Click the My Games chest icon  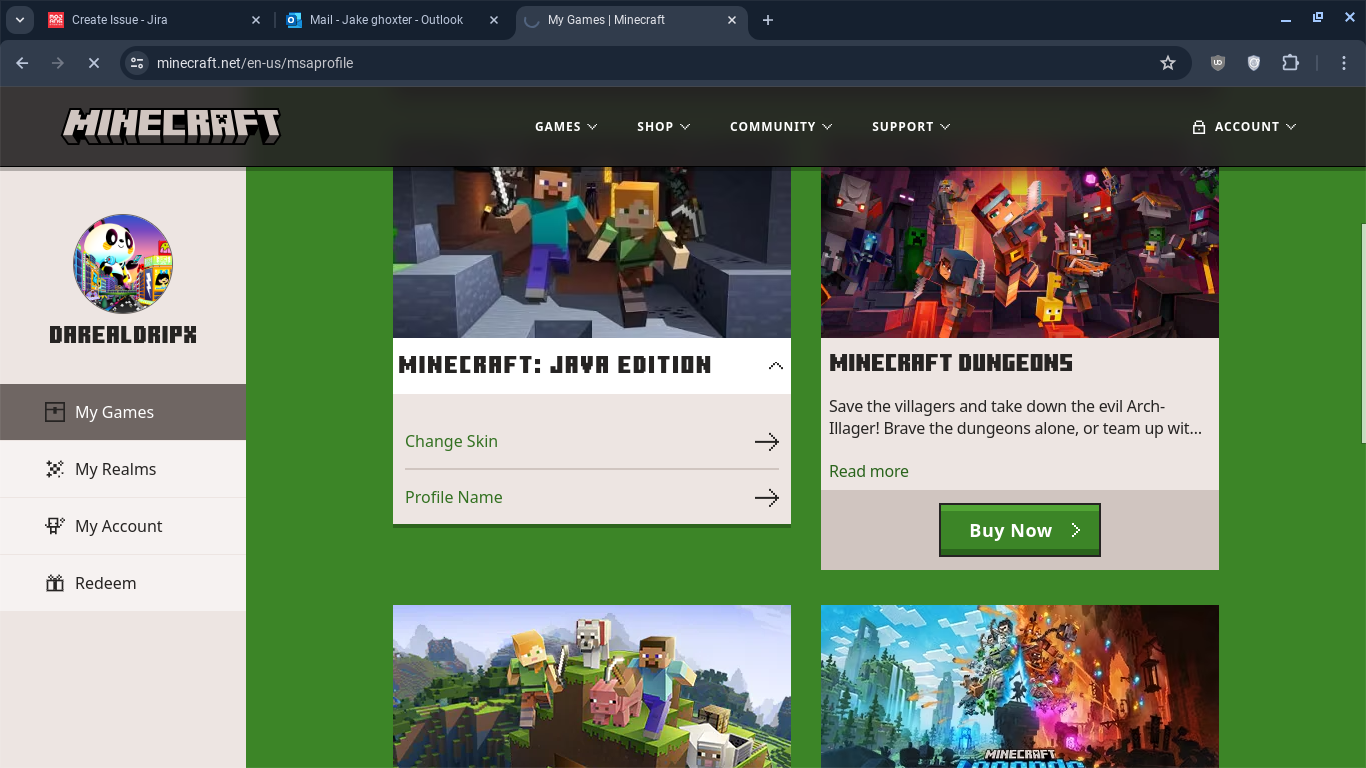pyautogui.click(x=55, y=412)
